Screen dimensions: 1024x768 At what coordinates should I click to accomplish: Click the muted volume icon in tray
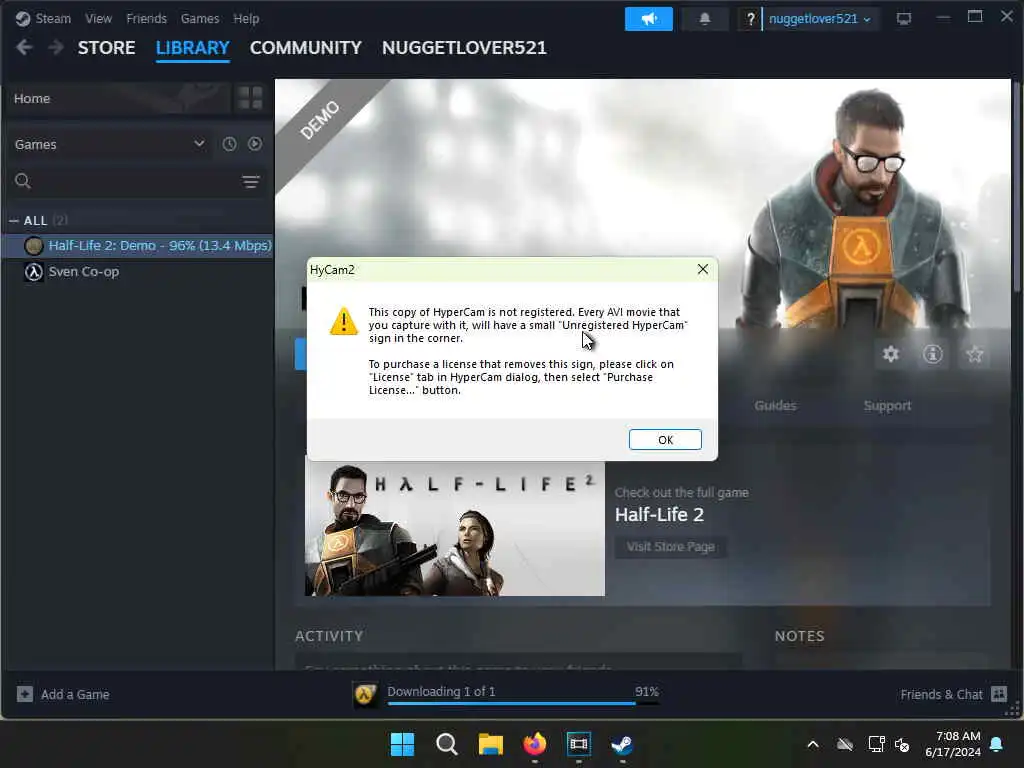(x=903, y=744)
